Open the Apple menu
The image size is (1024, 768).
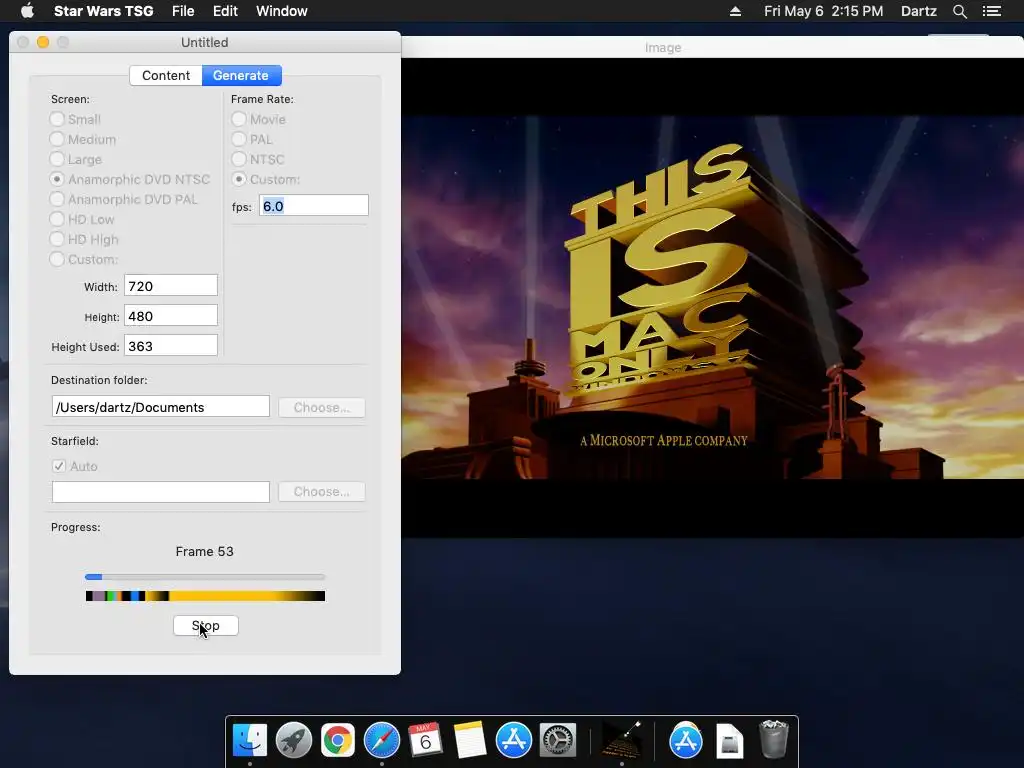(27, 11)
